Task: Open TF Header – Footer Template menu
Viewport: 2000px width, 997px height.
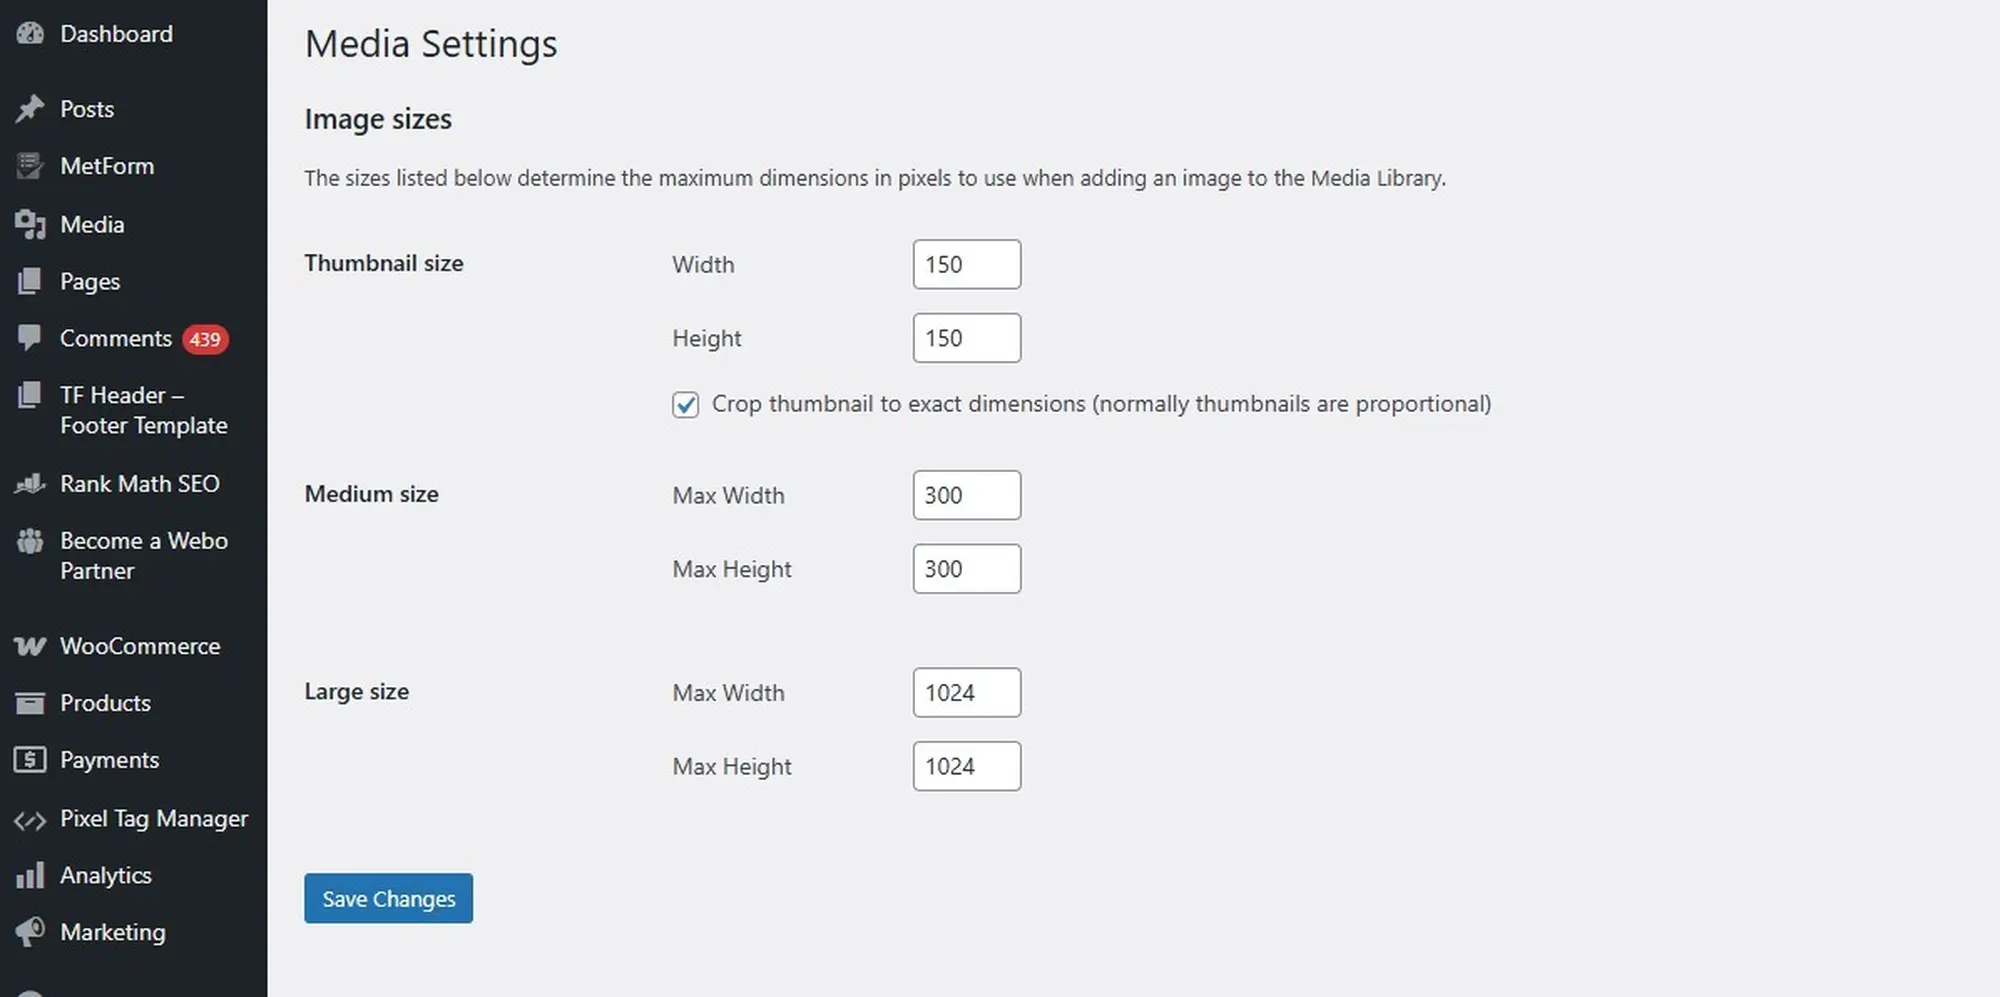Action: 143,410
